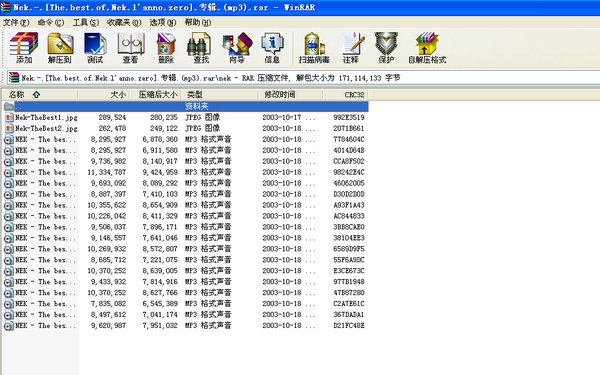Click the JPEG icon beside Nek-TheBest1.jpg
Screen dimensions: 600x375
[9, 117]
